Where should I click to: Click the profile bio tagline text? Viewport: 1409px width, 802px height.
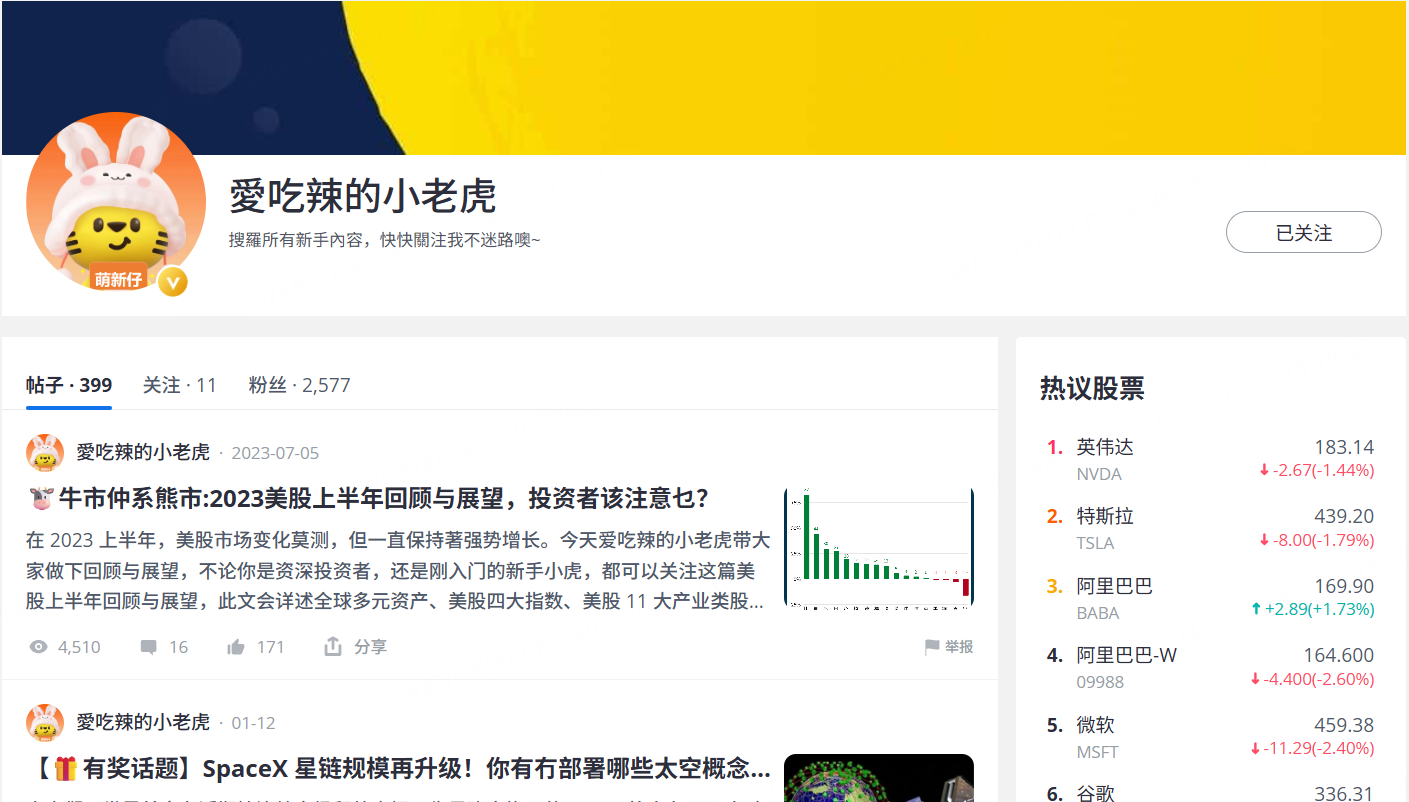pyautogui.click(x=384, y=240)
